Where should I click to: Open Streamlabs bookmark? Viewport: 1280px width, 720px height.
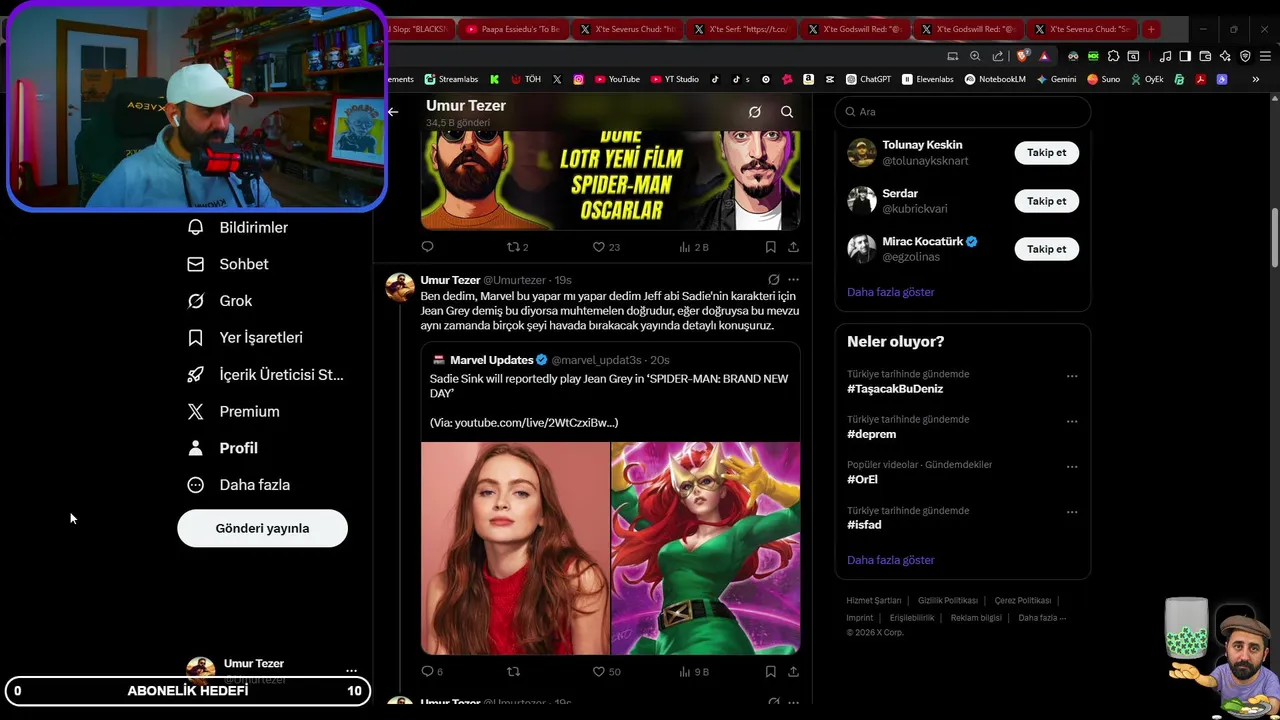point(451,79)
